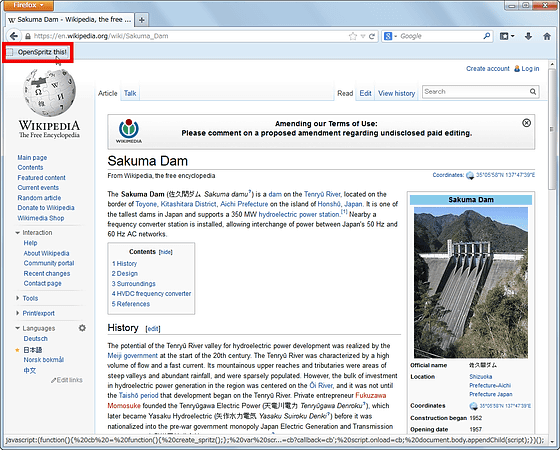Dismiss the Terms of Use banner

click(526, 123)
